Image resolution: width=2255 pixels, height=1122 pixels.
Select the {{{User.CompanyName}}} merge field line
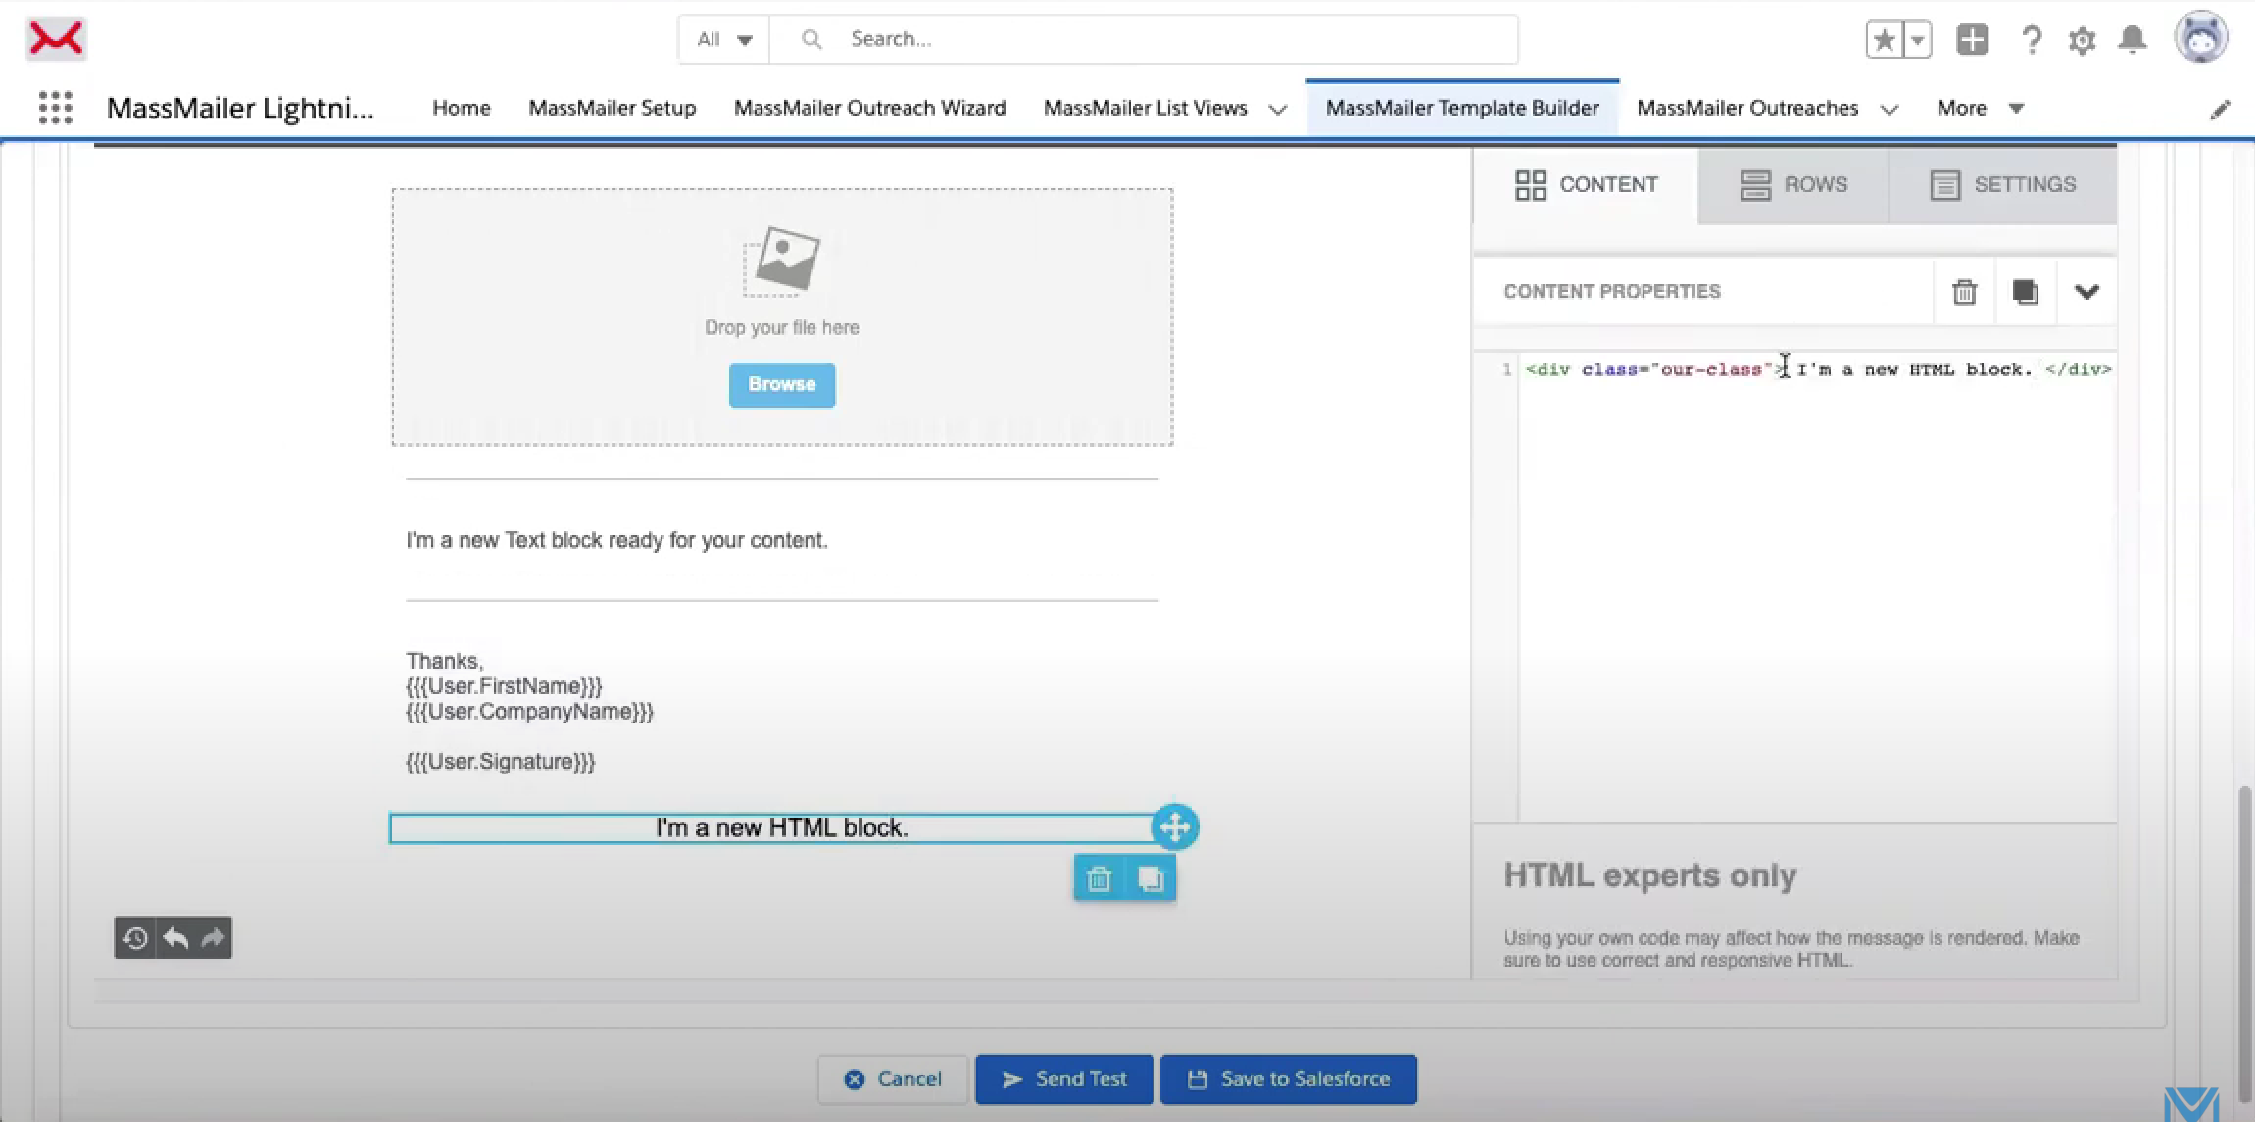[x=530, y=712]
